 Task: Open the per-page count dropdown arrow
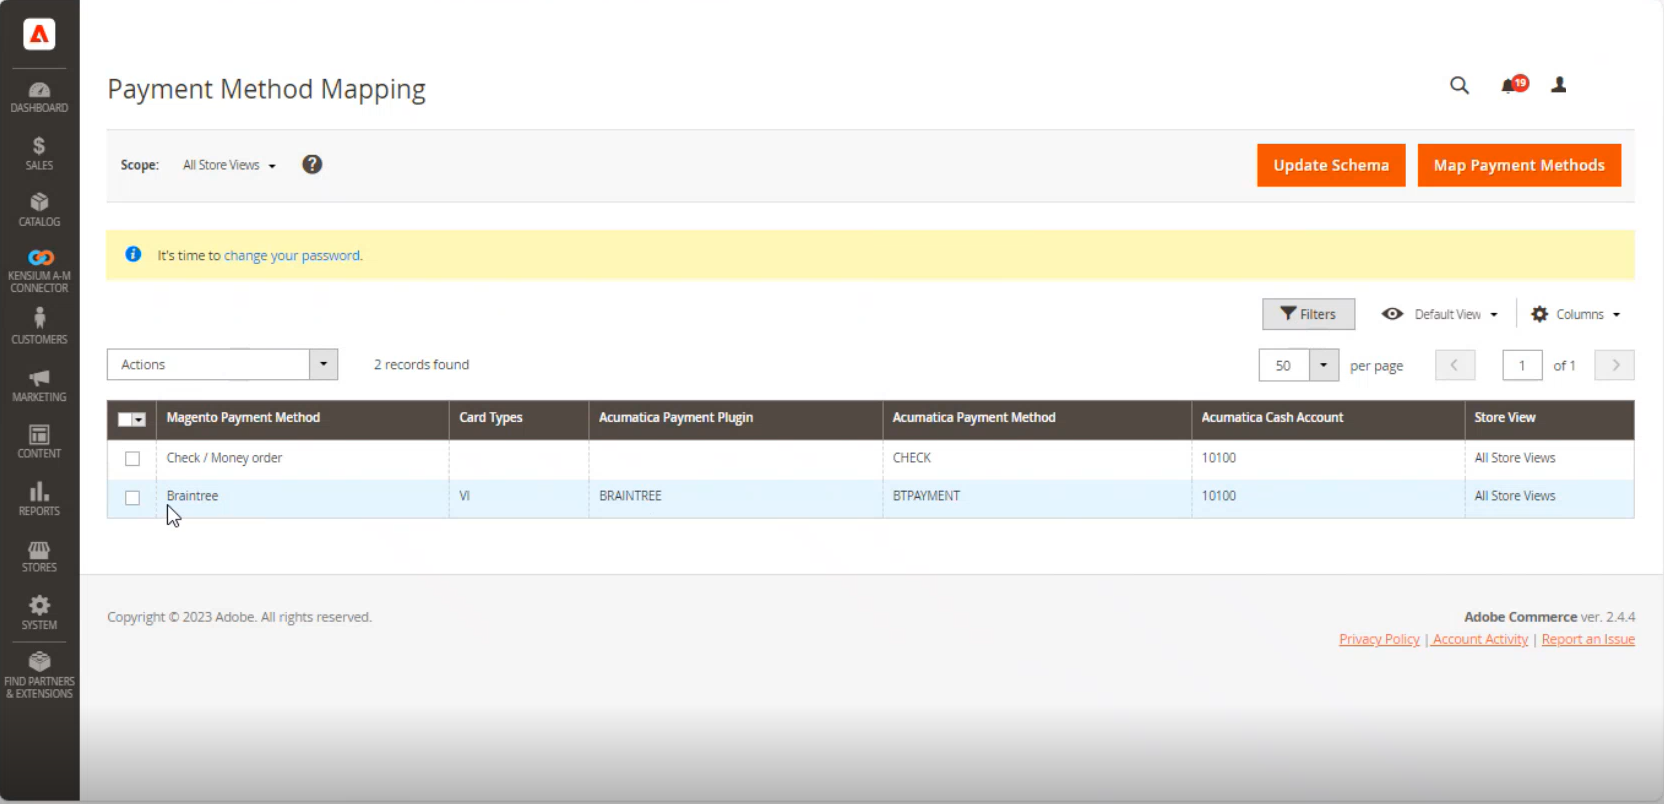(1323, 365)
